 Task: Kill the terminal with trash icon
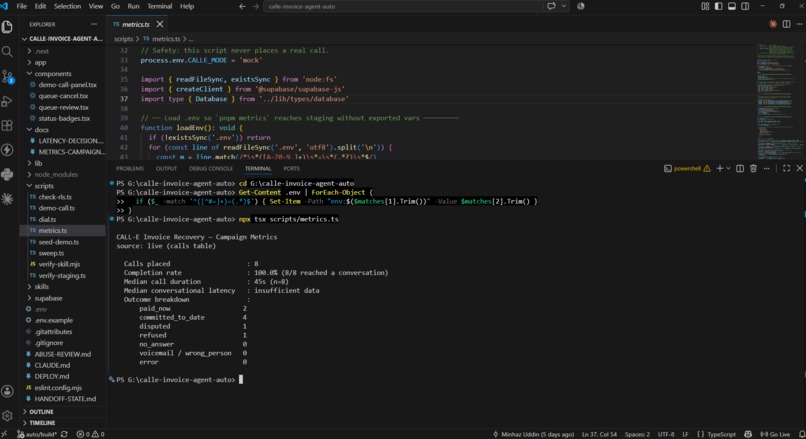pyautogui.click(x=753, y=169)
